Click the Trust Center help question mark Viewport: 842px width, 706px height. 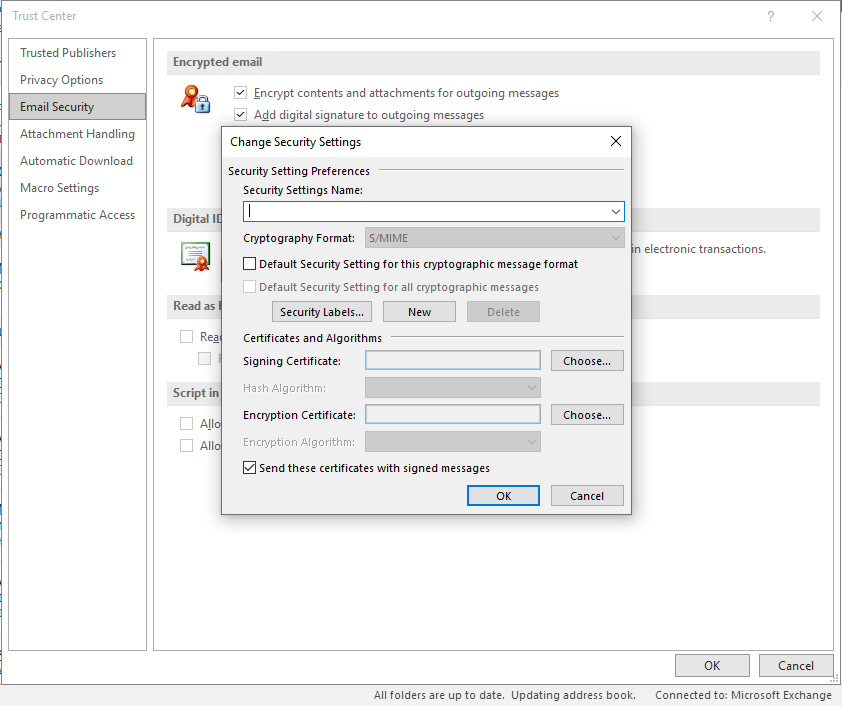pos(771,16)
